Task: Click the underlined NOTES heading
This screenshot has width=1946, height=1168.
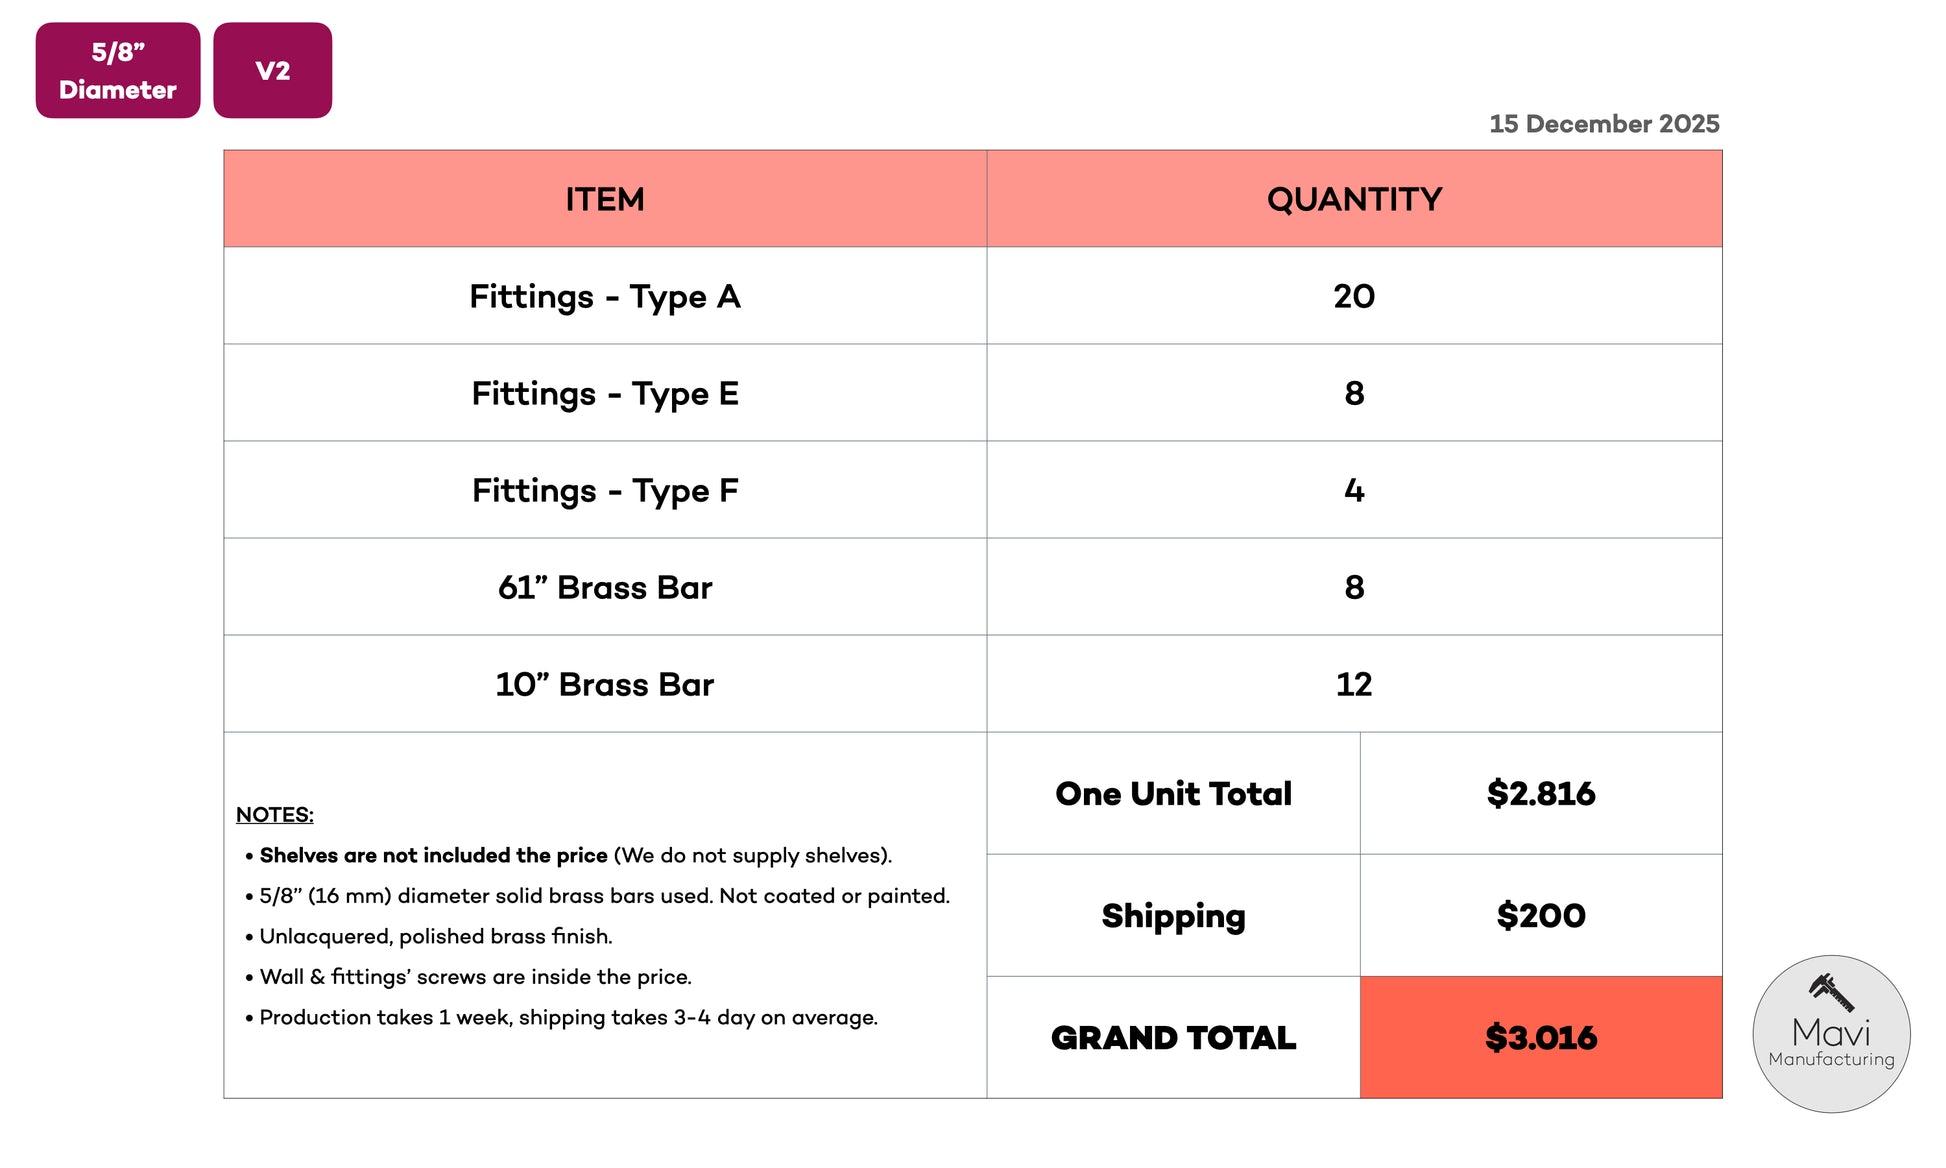Action: click(x=275, y=814)
